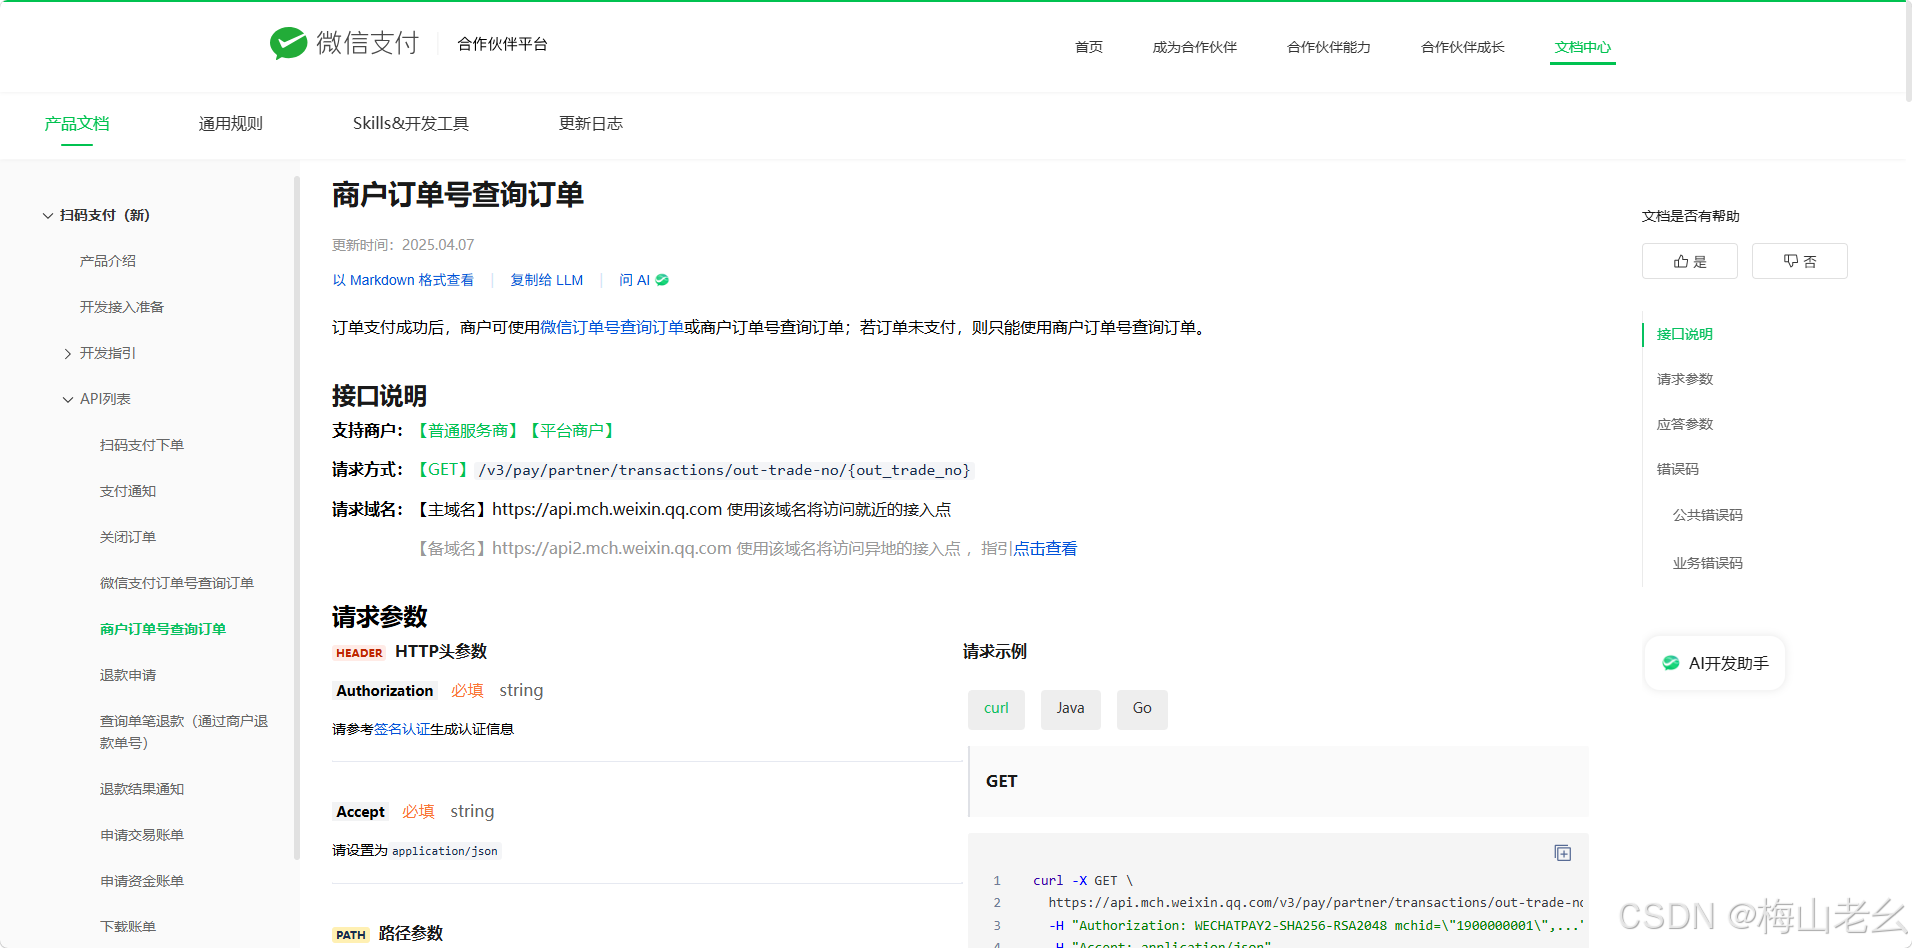Open 查询单笔退款 sidebar item
The image size is (1912, 948).
(184, 732)
